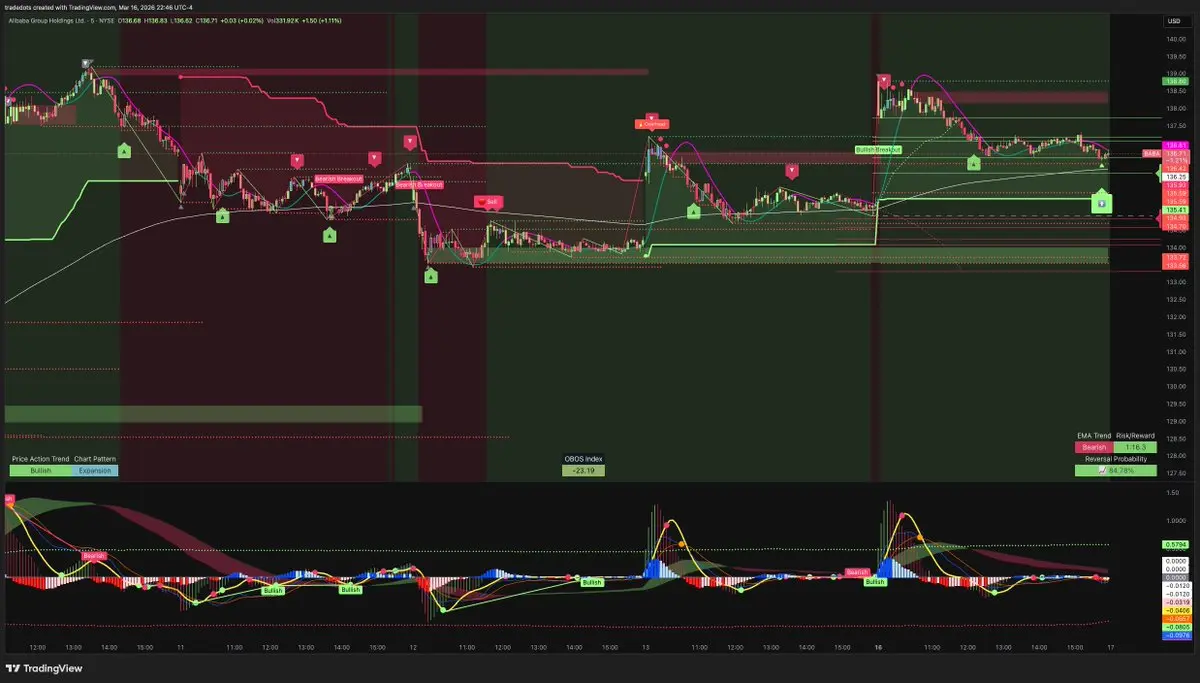
Task: Click the TradingView logo at the bottom
Action: [x=44, y=669]
